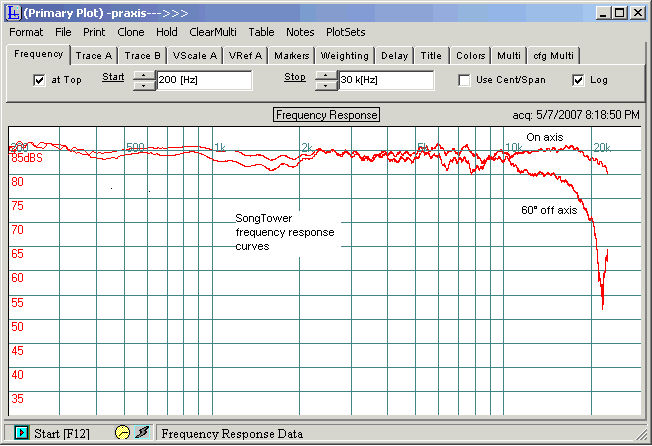Click the Start play icon in status bar
This screenshot has height=446, width=652.
(19, 434)
